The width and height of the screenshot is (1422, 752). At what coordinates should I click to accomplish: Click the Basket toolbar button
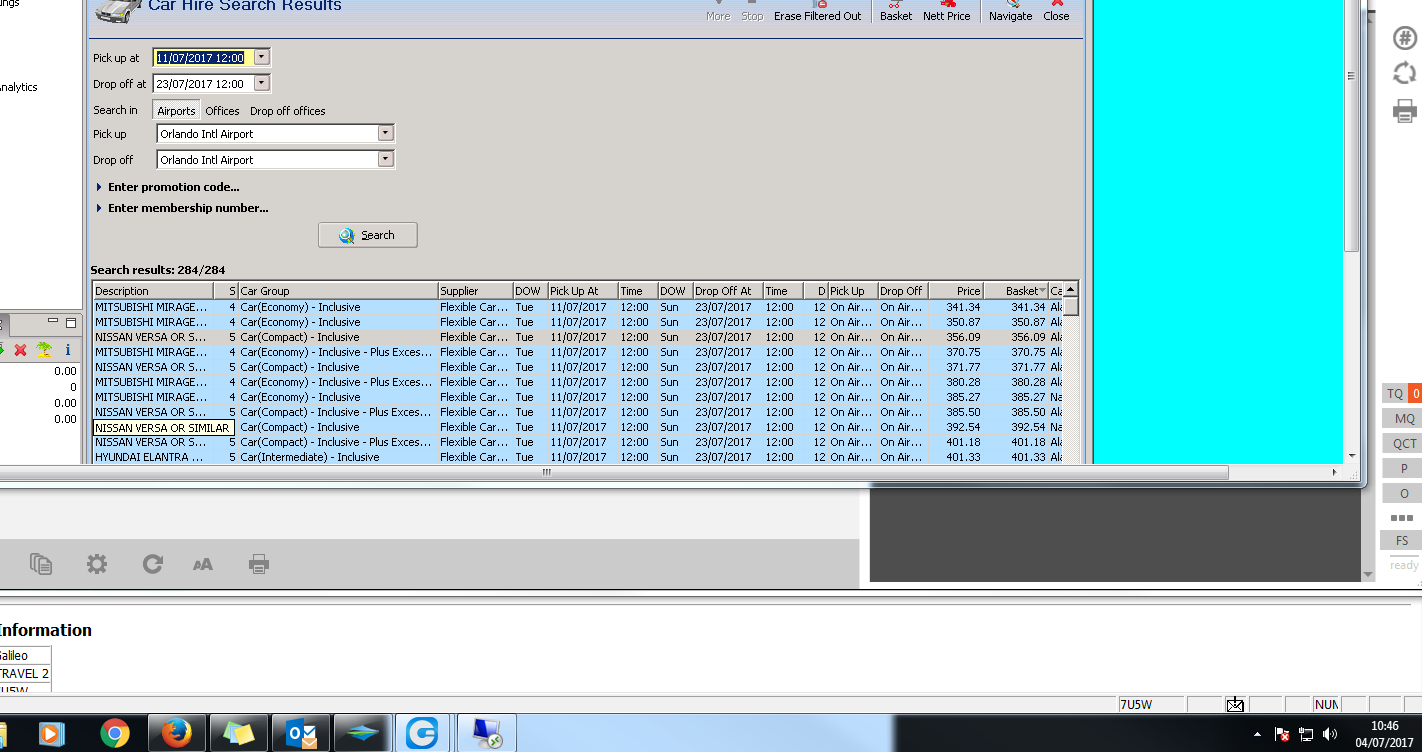(x=896, y=11)
